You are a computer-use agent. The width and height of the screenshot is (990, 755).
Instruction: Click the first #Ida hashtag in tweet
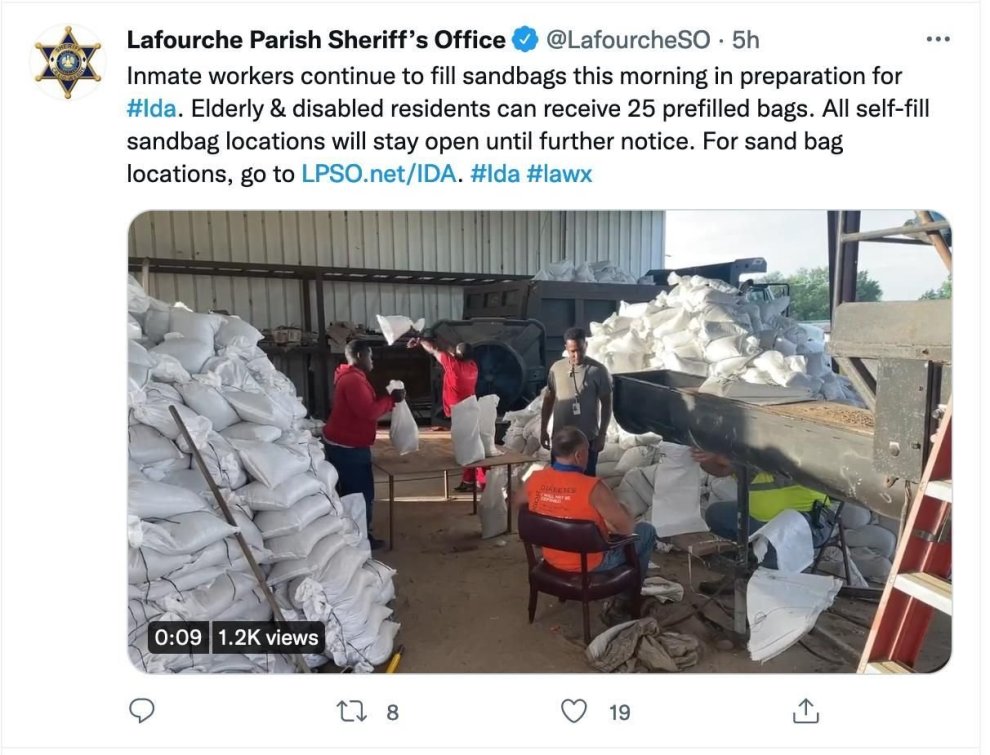tap(152, 109)
